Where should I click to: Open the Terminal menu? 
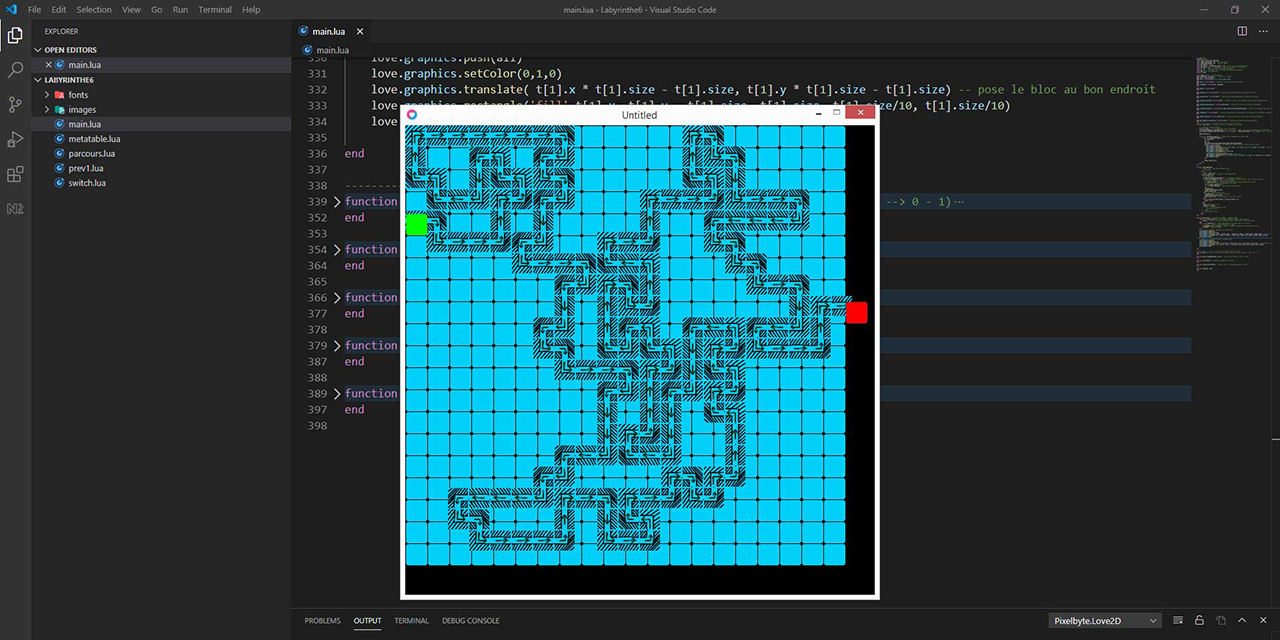point(214,9)
